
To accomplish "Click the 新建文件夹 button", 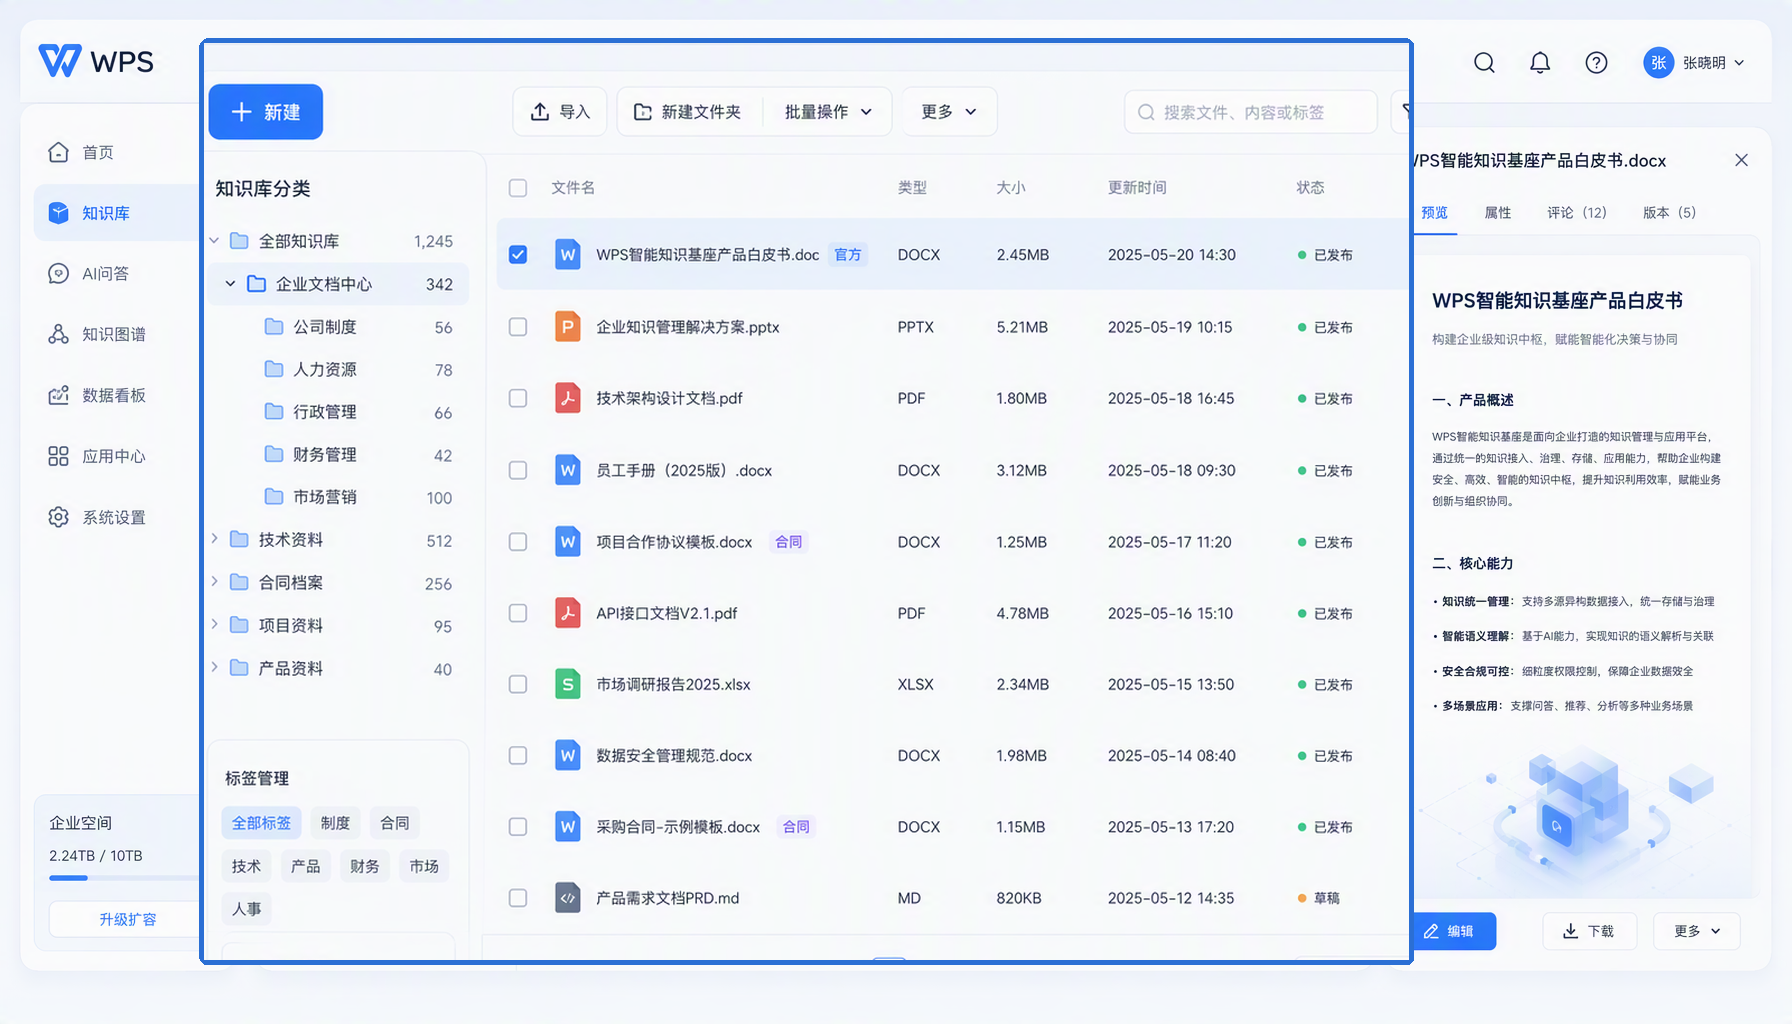I will click(x=688, y=112).
